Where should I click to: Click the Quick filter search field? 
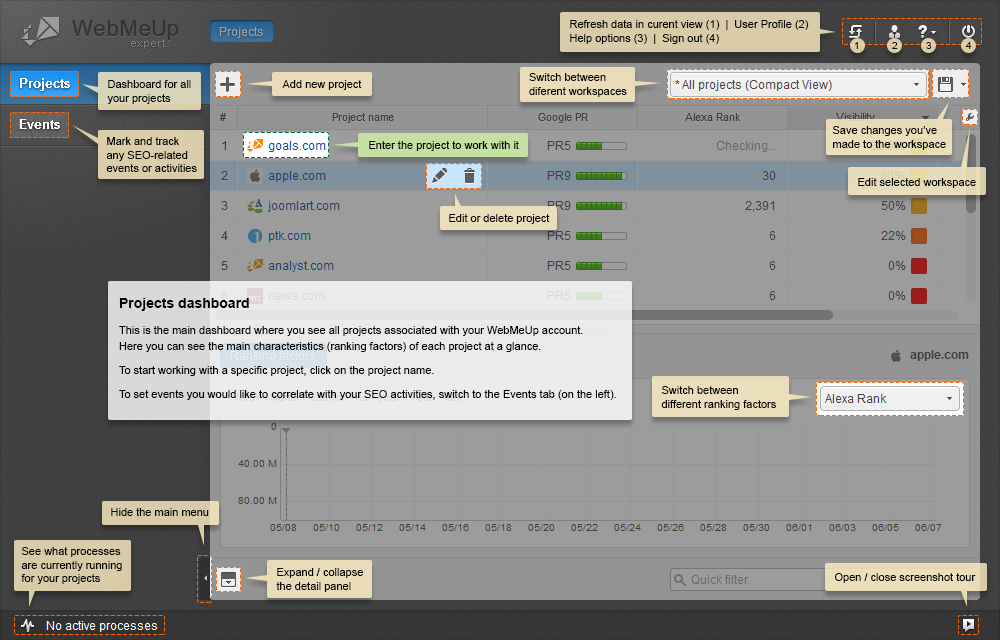click(x=749, y=579)
